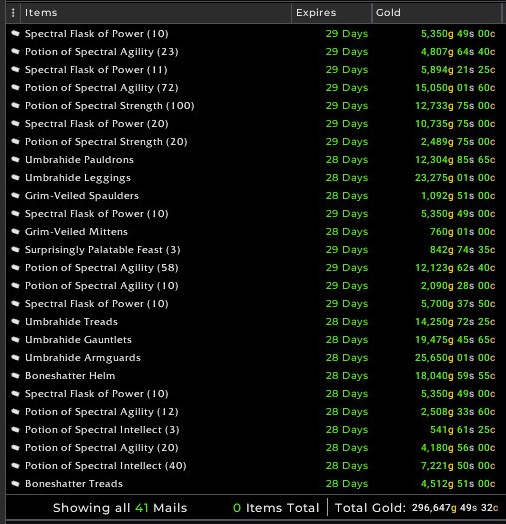Click the Showing all 41 Mails status
The image size is (506, 524).
[x=120, y=508]
